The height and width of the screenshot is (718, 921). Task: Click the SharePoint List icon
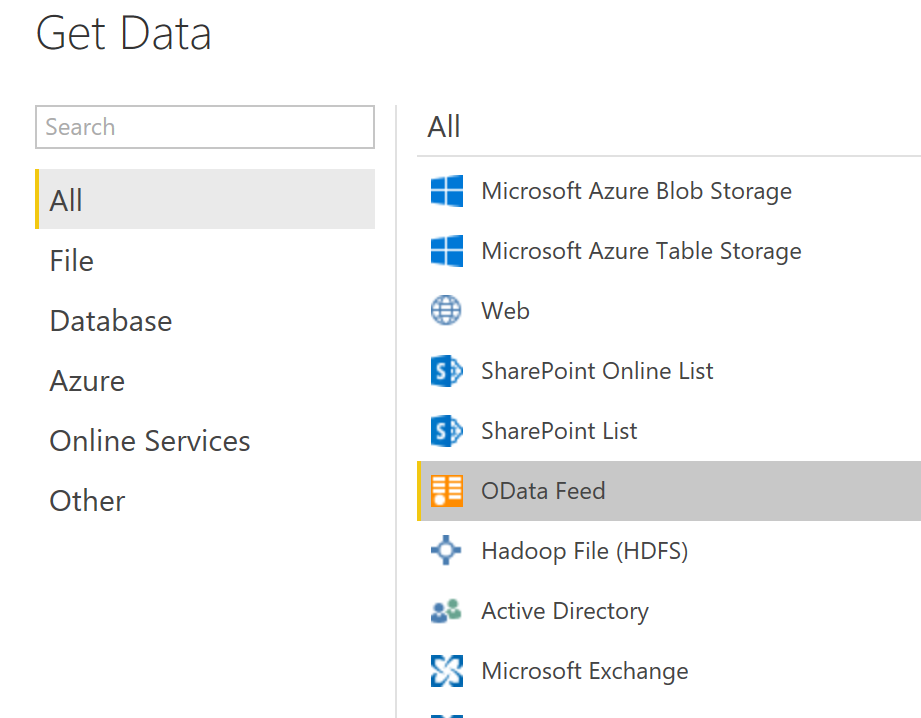(446, 431)
